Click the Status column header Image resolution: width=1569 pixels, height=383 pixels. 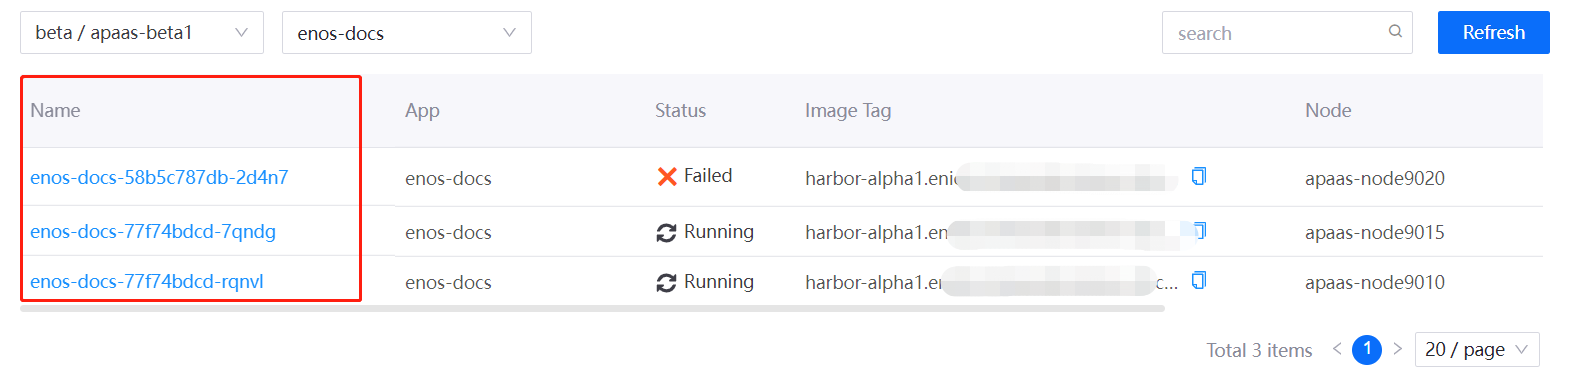[x=680, y=111]
